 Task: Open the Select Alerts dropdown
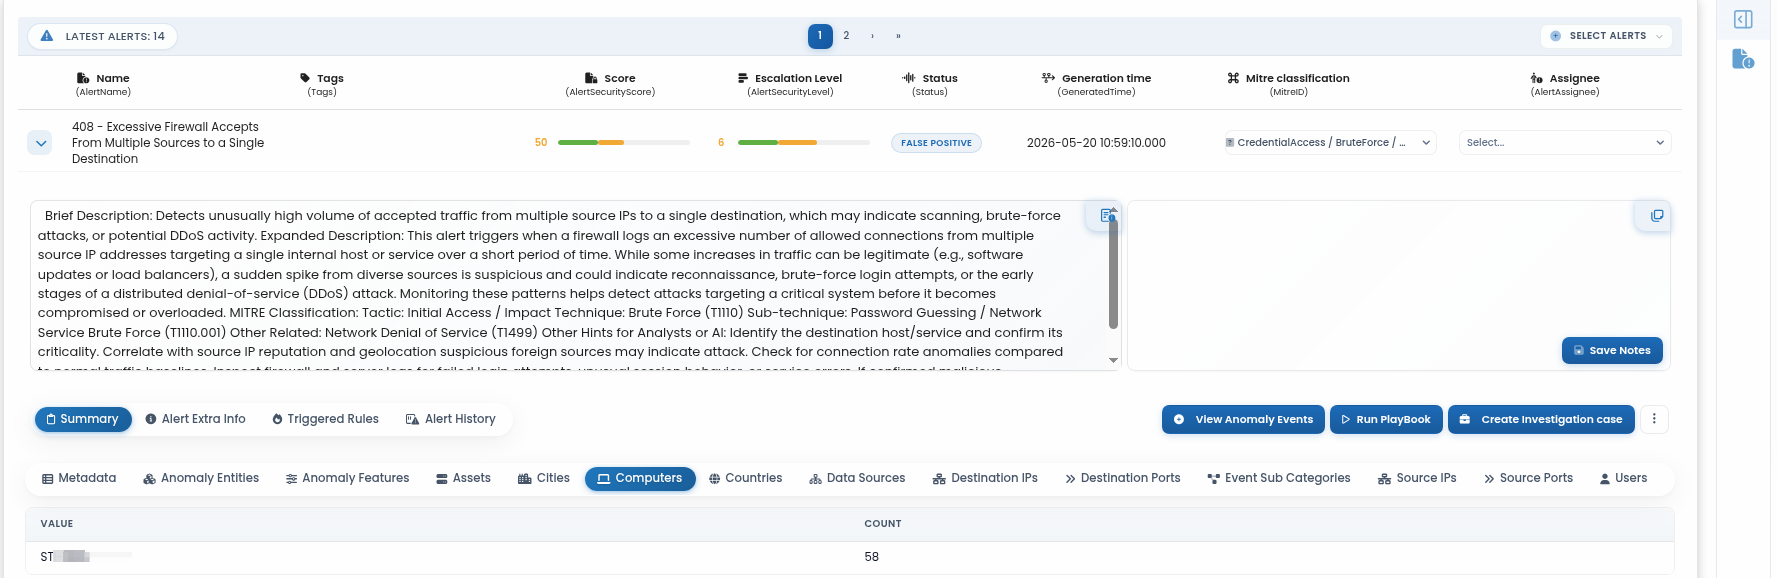pos(1607,36)
